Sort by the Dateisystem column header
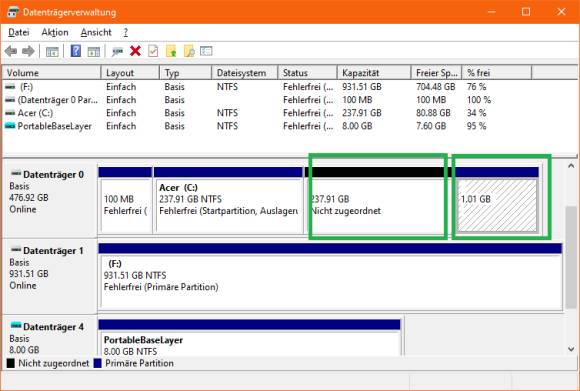 [245, 73]
